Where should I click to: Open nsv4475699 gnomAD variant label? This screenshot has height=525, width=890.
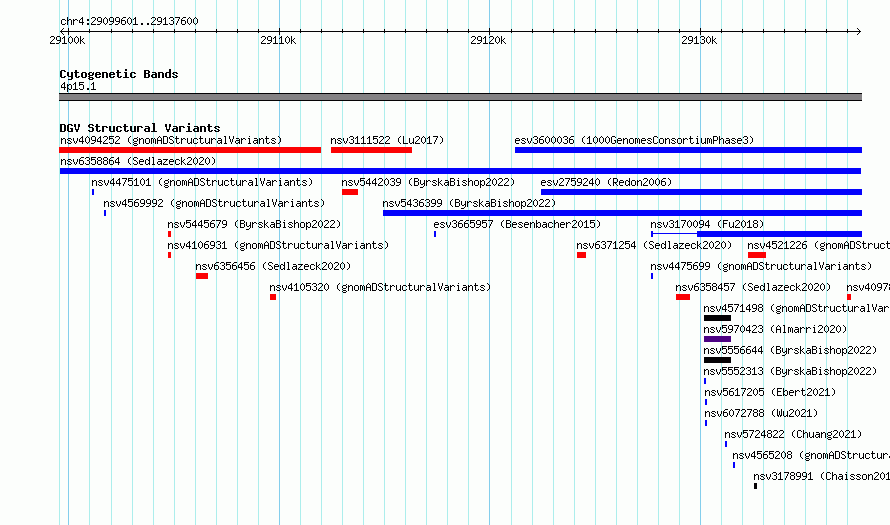tap(761, 266)
